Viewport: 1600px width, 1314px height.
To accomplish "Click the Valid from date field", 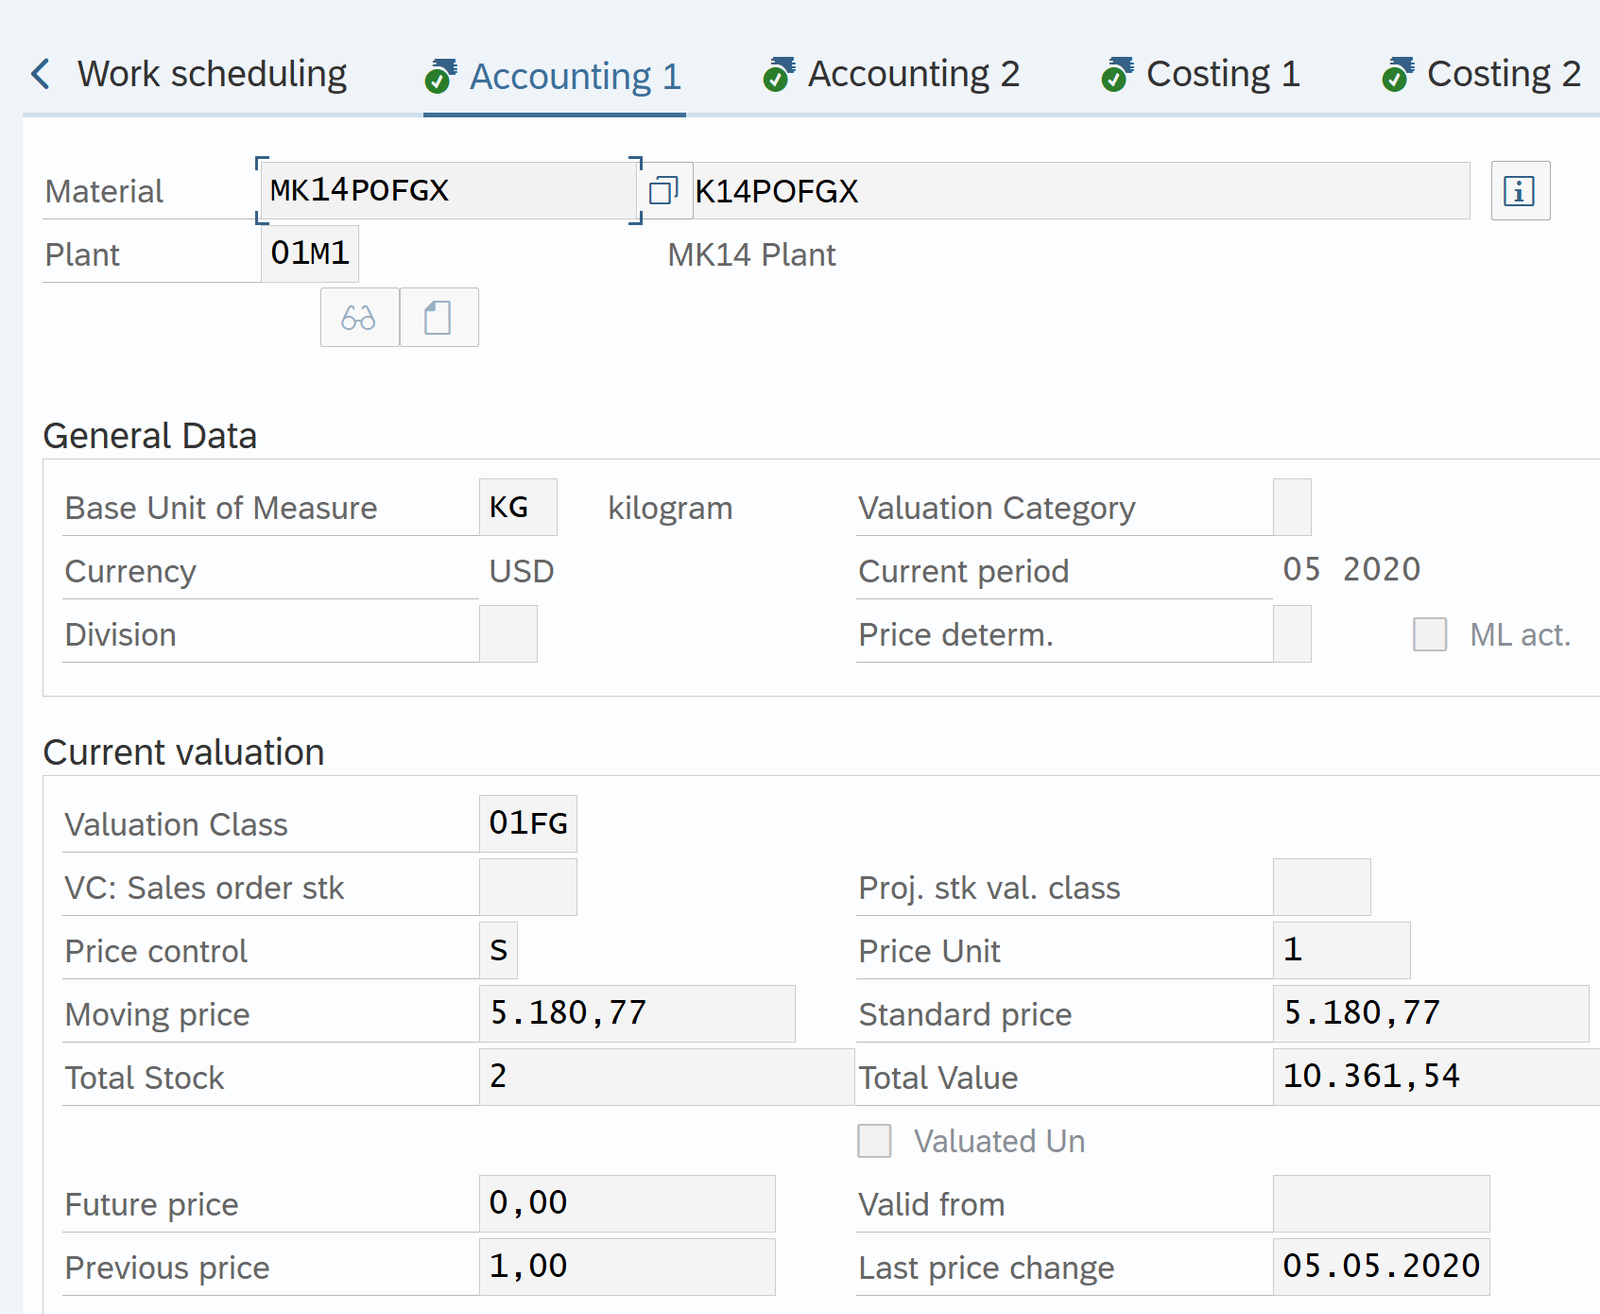I will pyautogui.click(x=1380, y=1203).
